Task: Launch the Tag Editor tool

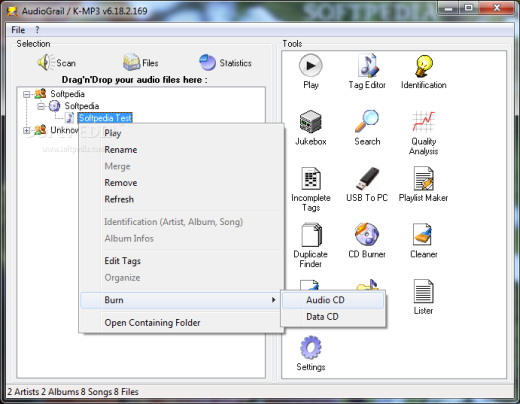Action: [367, 66]
